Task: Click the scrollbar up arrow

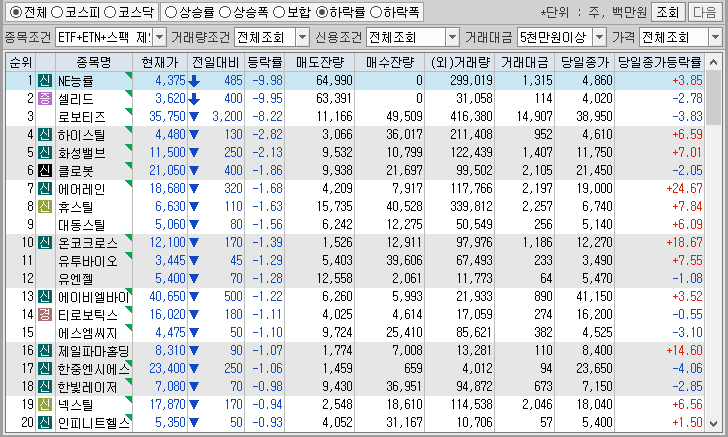Action: click(x=713, y=62)
